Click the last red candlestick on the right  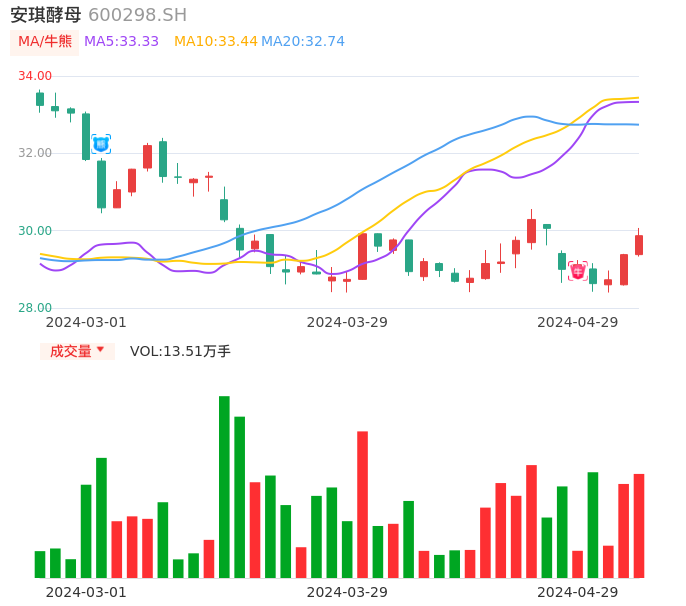tap(639, 245)
